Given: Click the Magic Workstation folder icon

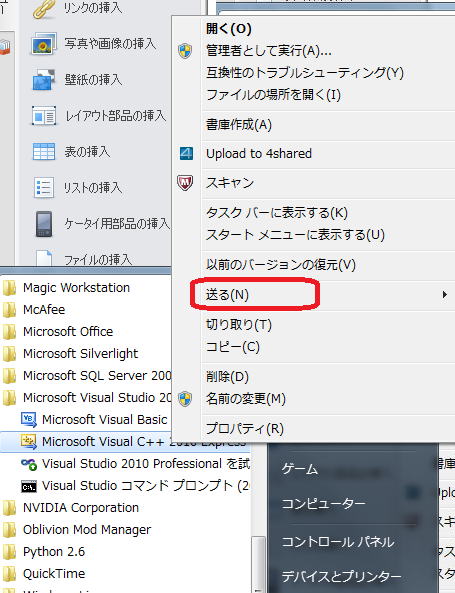Looking at the screenshot, I should (x=9, y=288).
